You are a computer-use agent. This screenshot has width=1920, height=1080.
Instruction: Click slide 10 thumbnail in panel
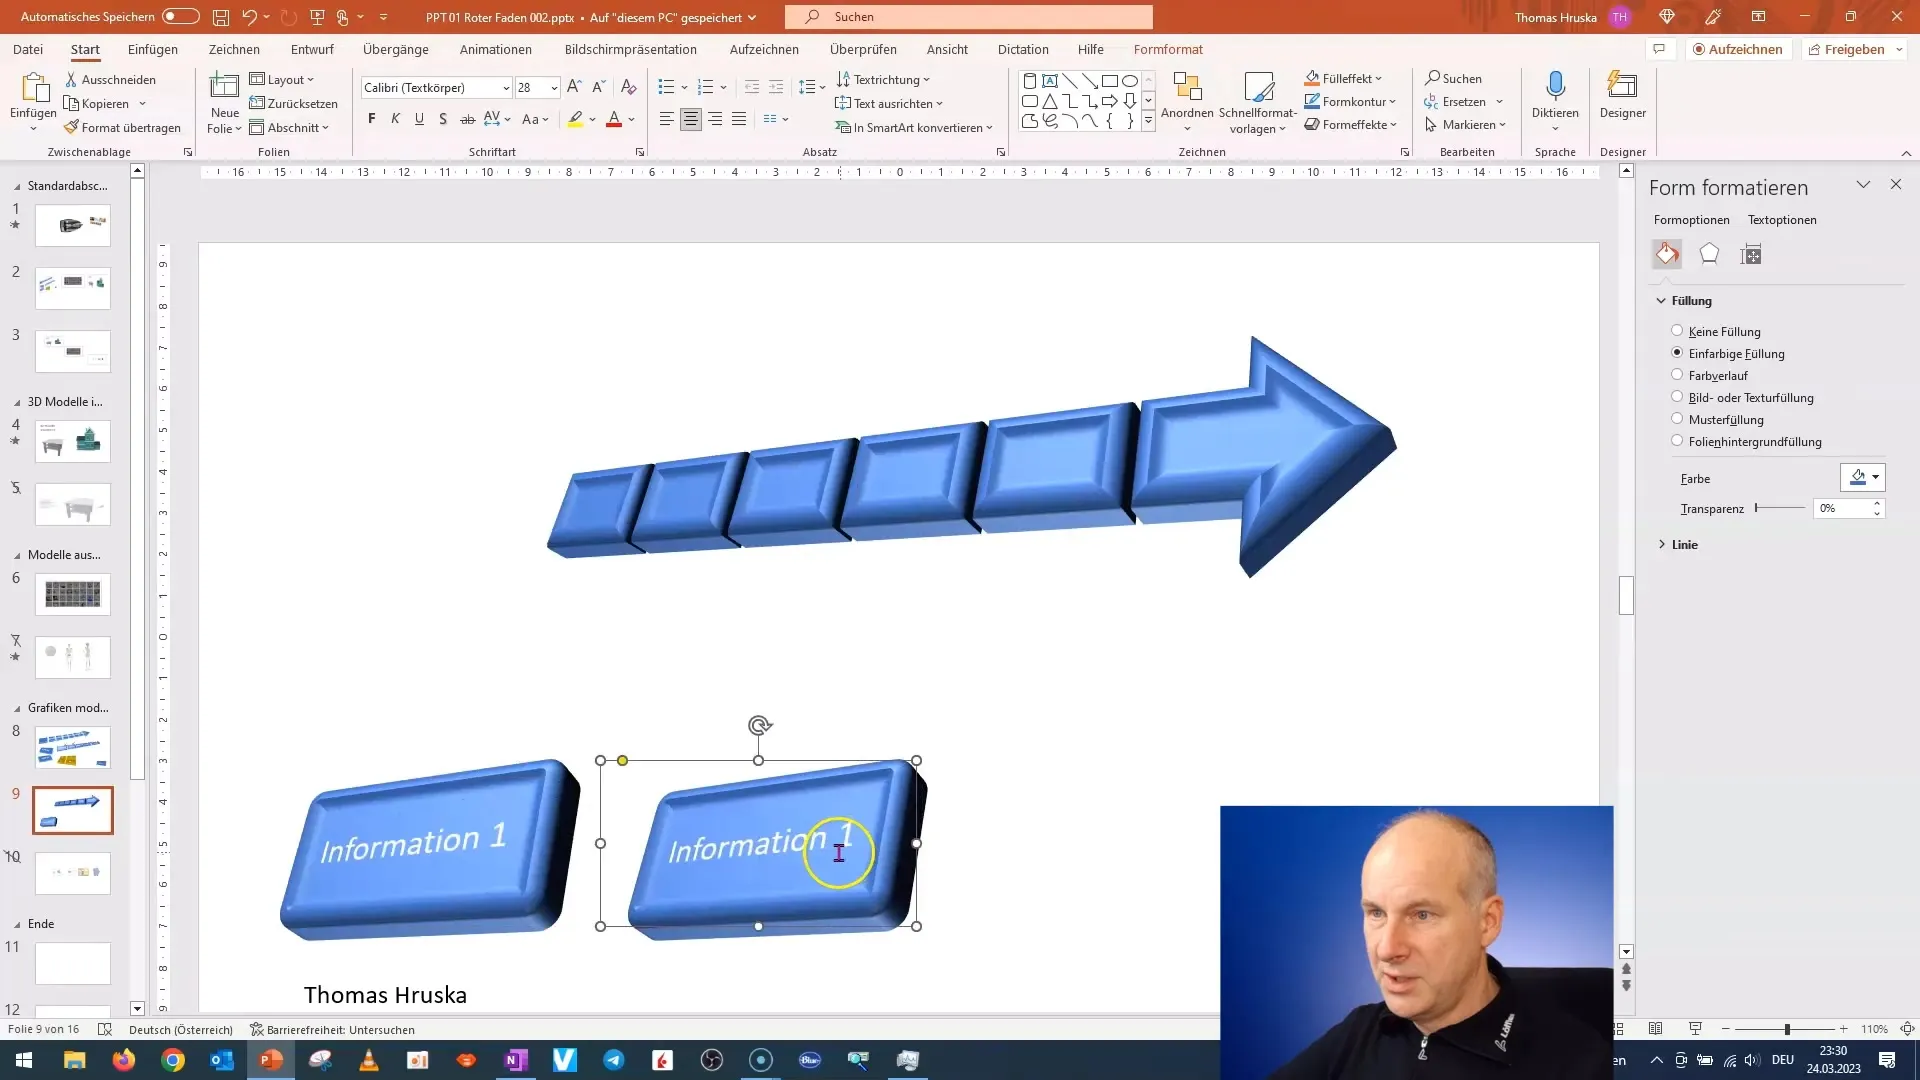click(x=73, y=873)
